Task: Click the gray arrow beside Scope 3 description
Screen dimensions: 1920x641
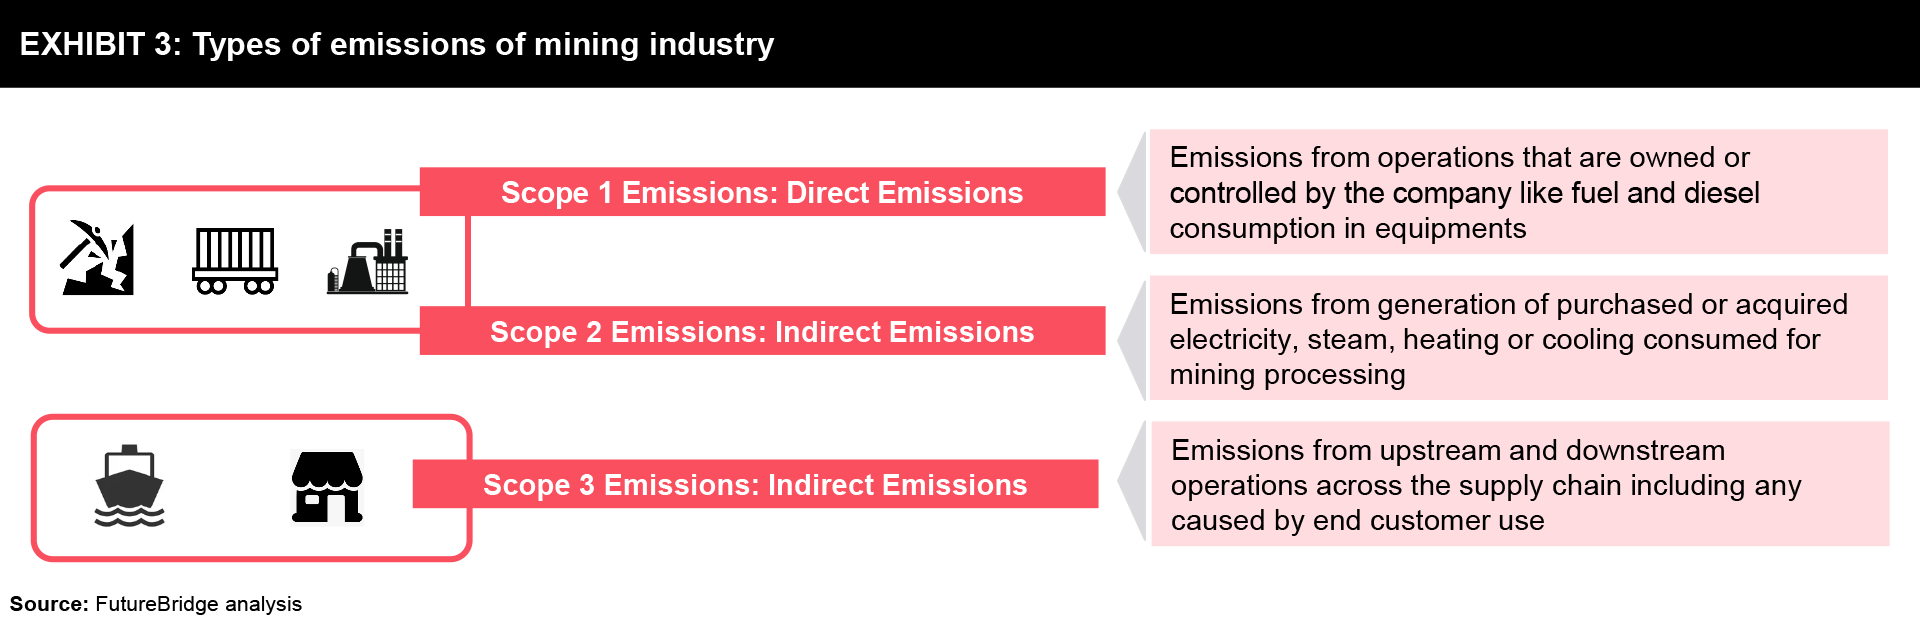Action: pyautogui.click(x=1131, y=484)
